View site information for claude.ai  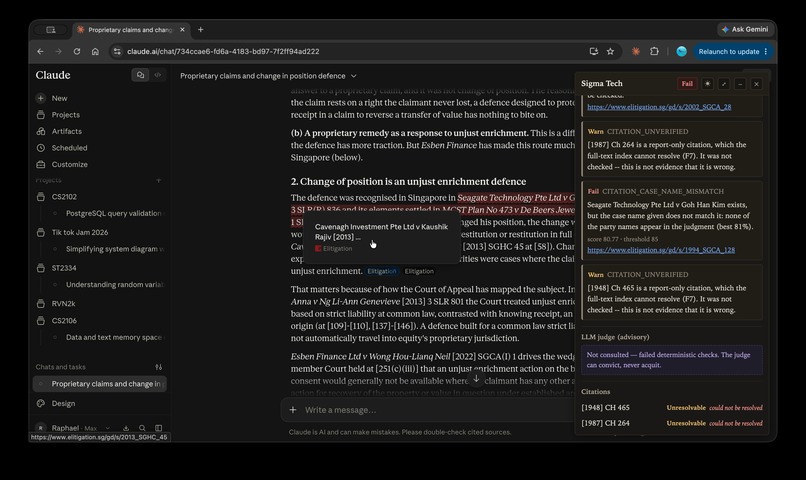click(117, 51)
